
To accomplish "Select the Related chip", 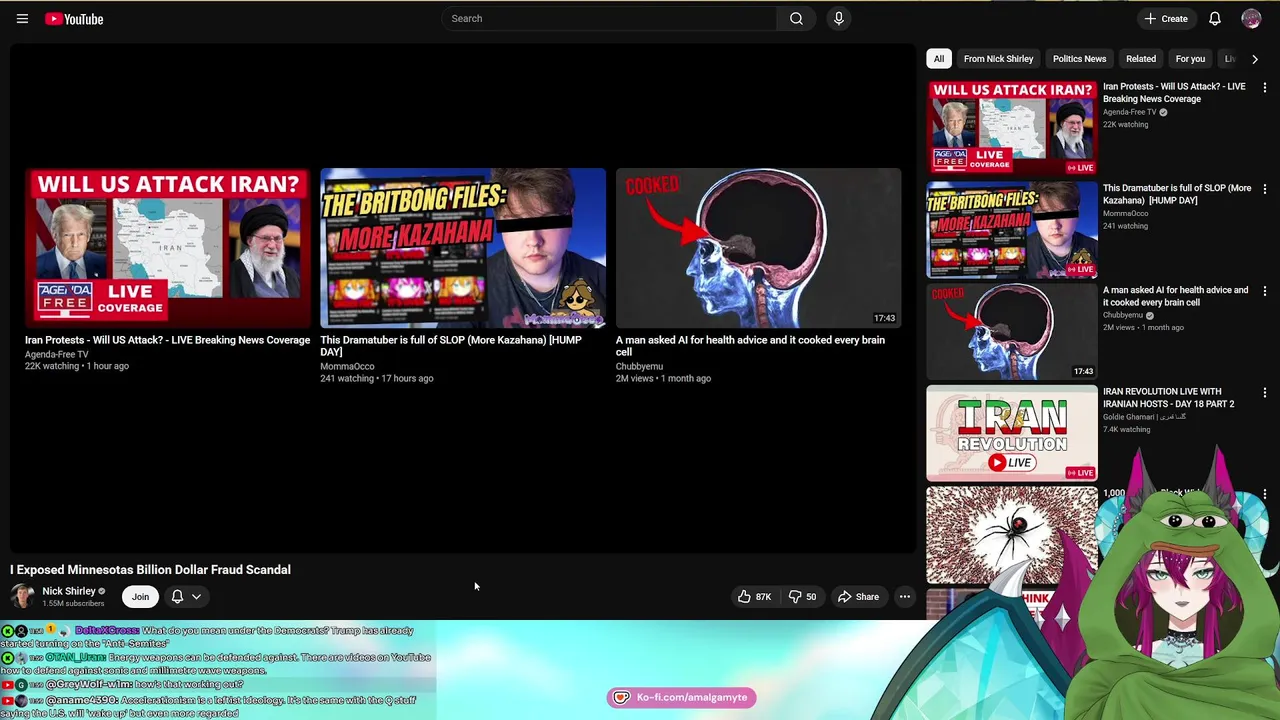I will [1141, 59].
